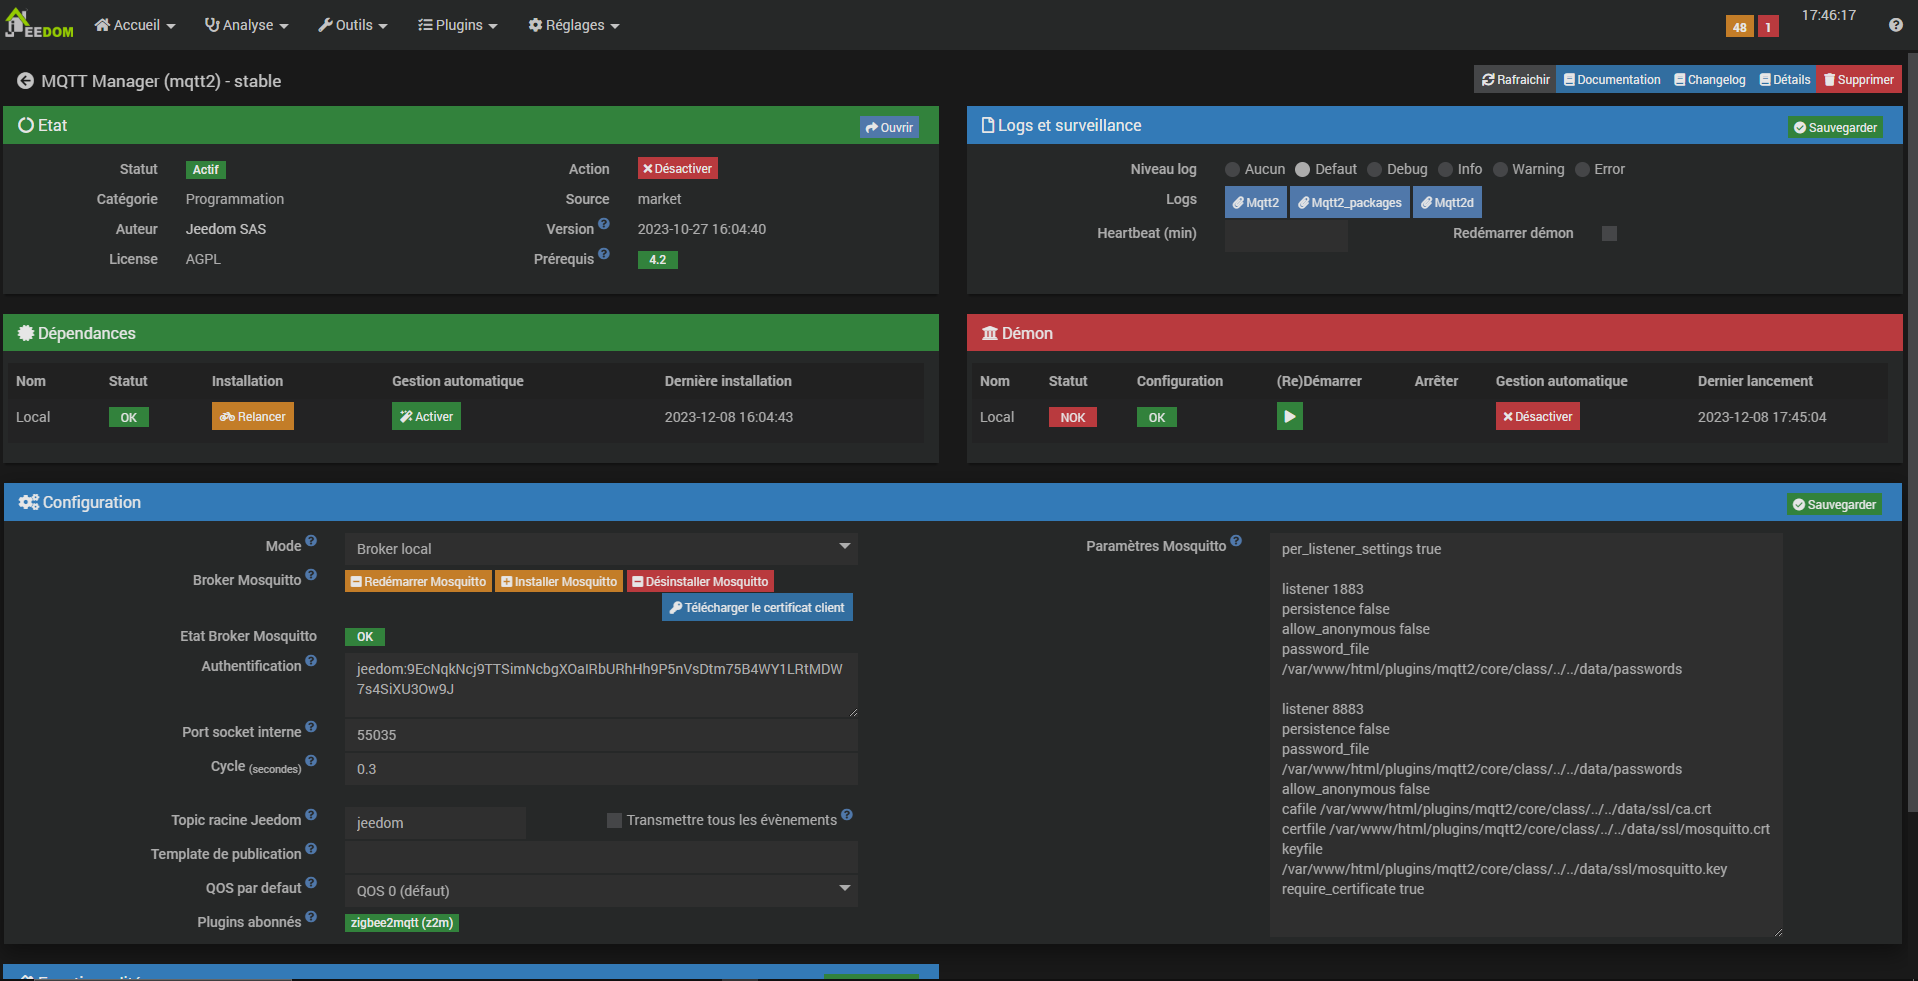Image resolution: width=1918 pixels, height=981 pixels.
Task: Open plugin Détails
Action: pos(1784,80)
